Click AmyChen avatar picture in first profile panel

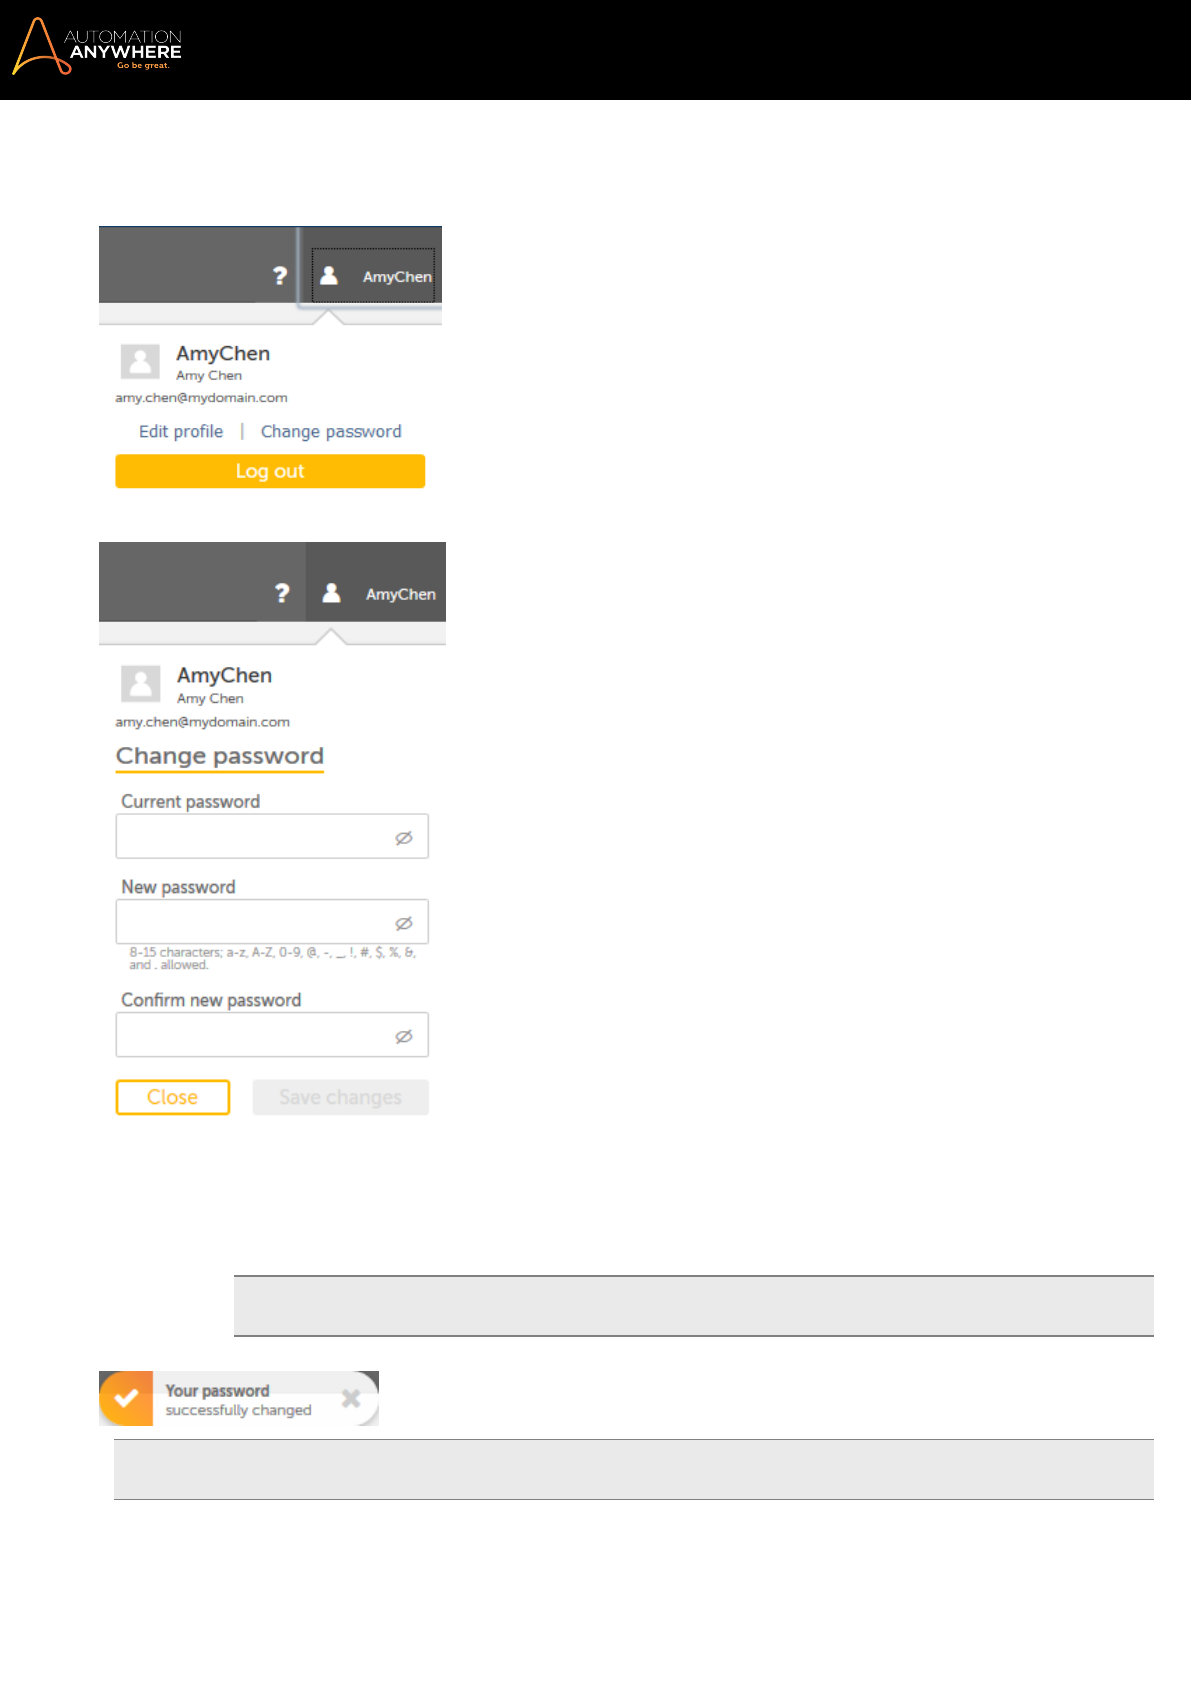pyautogui.click(x=140, y=361)
